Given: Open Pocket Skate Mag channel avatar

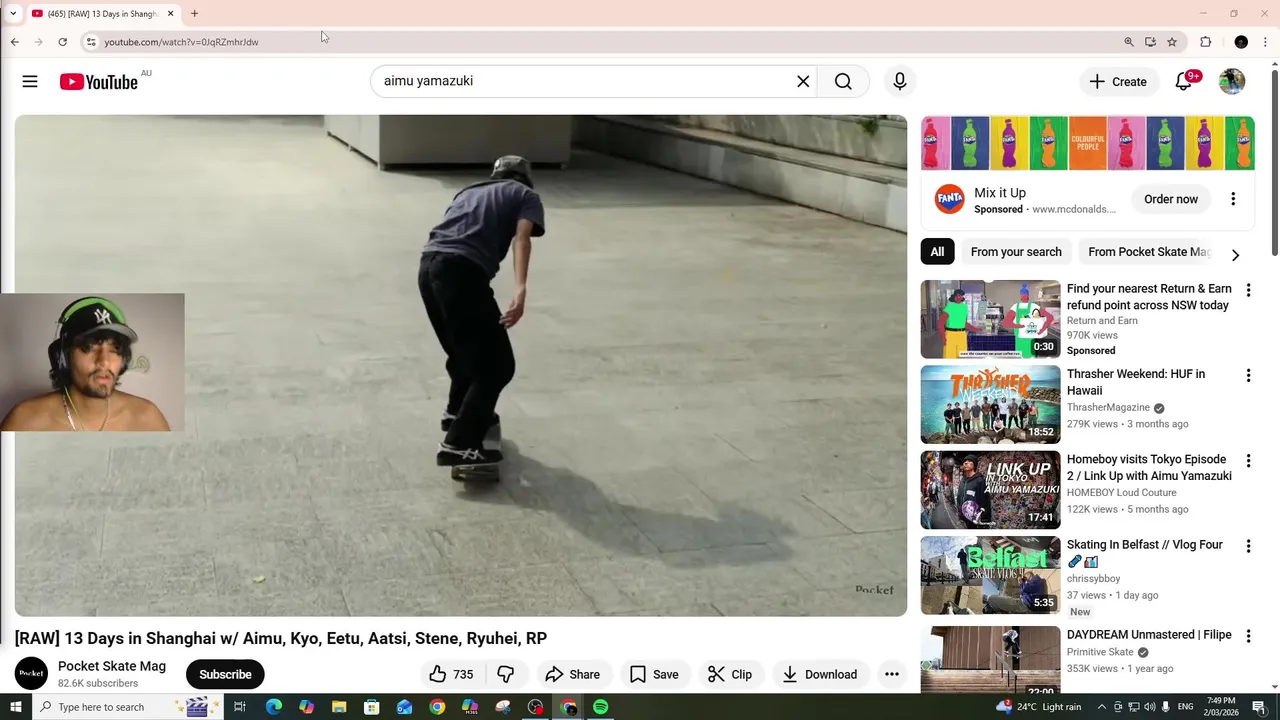Looking at the screenshot, I should (31, 674).
